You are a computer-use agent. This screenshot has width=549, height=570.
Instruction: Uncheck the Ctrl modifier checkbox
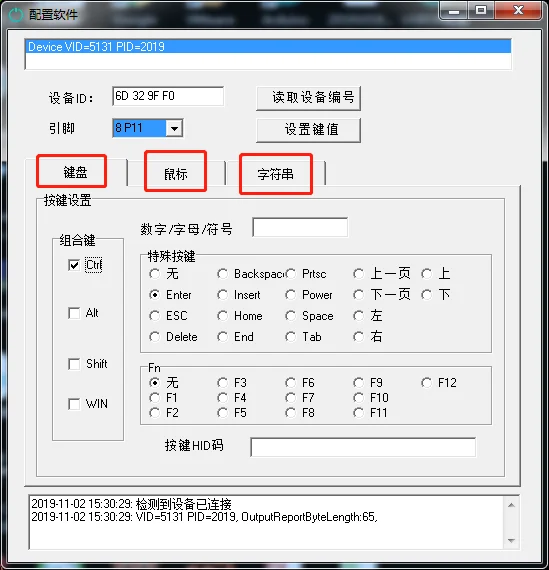(x=74, y=265)
